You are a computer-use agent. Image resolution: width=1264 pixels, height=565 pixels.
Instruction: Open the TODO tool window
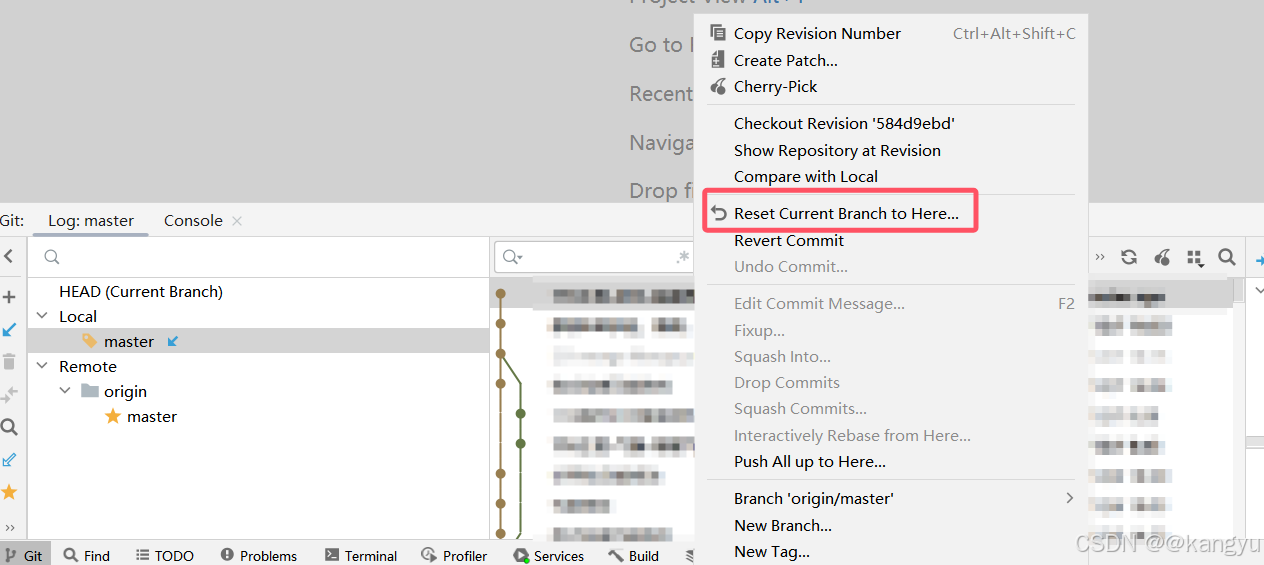point(165,555)
